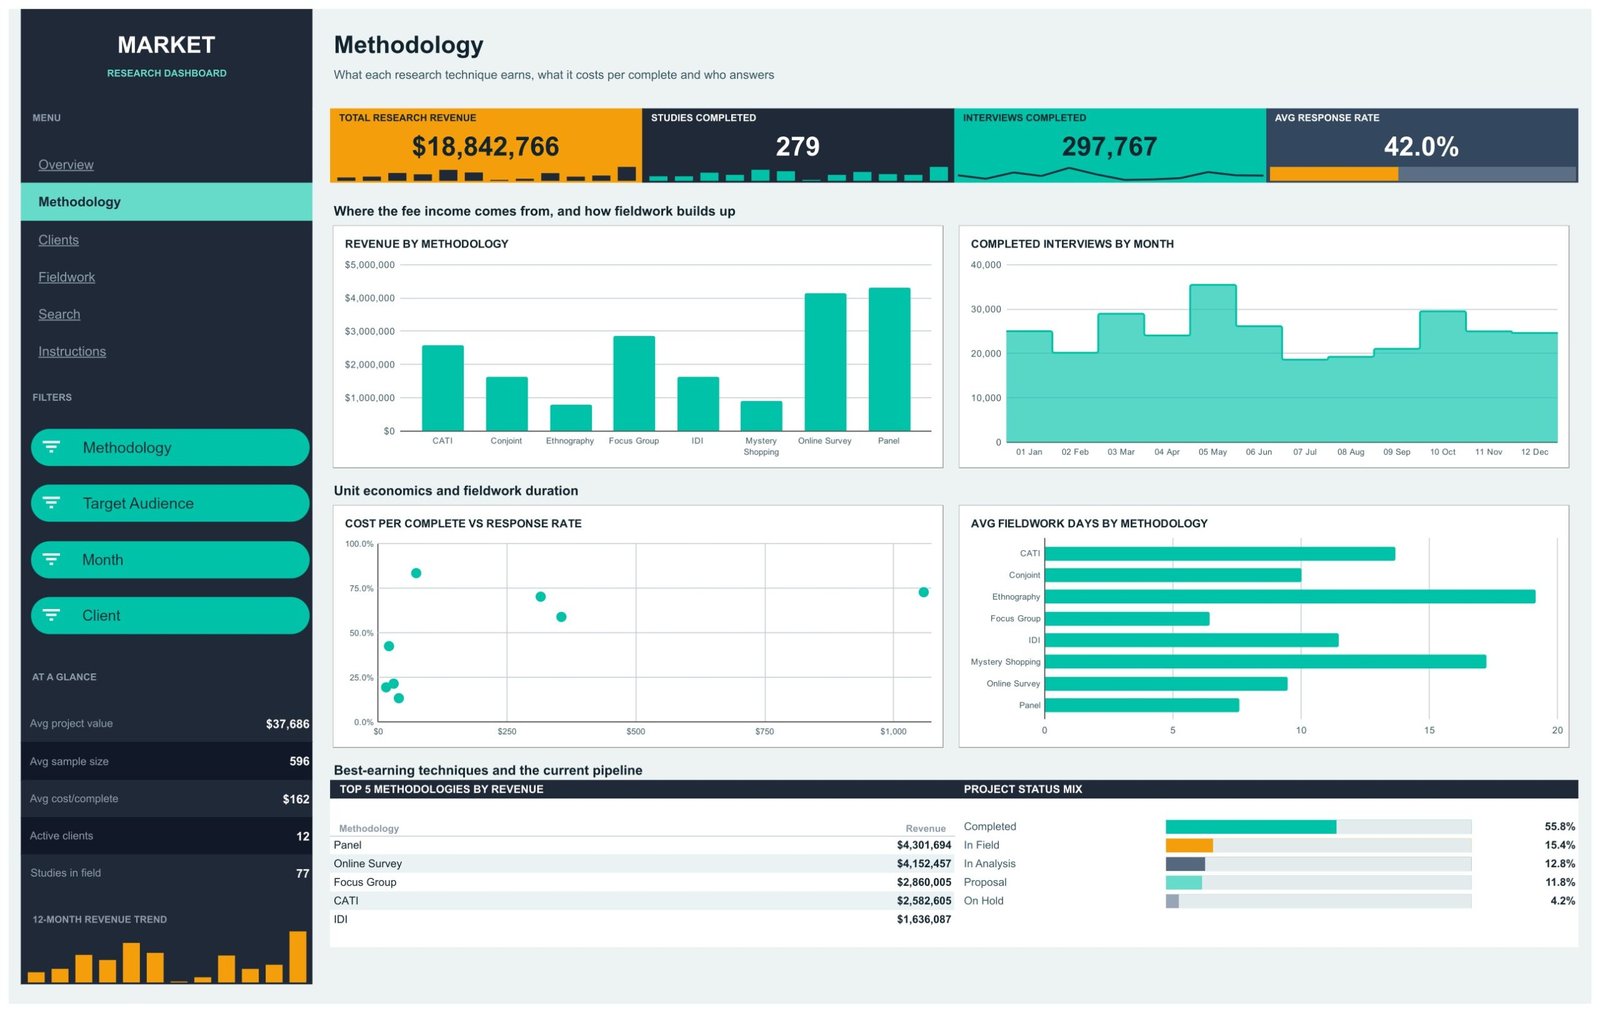Click the Online Survey table row
Image resolution: width=1600 pixels, height=1013 pixels.
[x=642, y=864]
